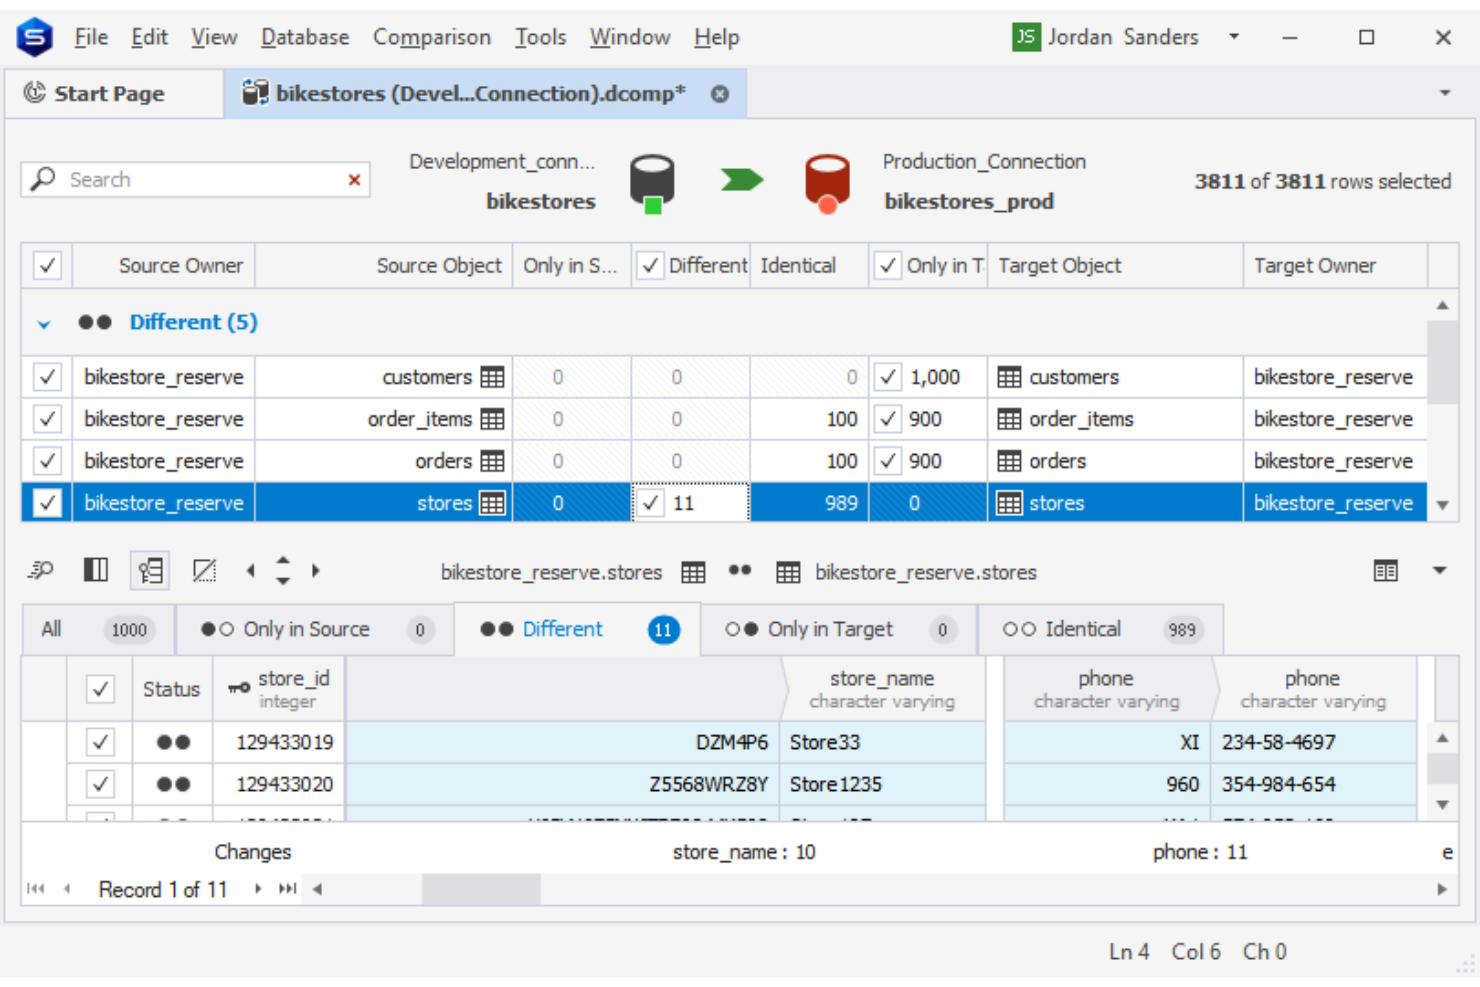The image size is (1480, 987).
Task: Click the side-by-side grid view icon
Action: pos(1385,570)
